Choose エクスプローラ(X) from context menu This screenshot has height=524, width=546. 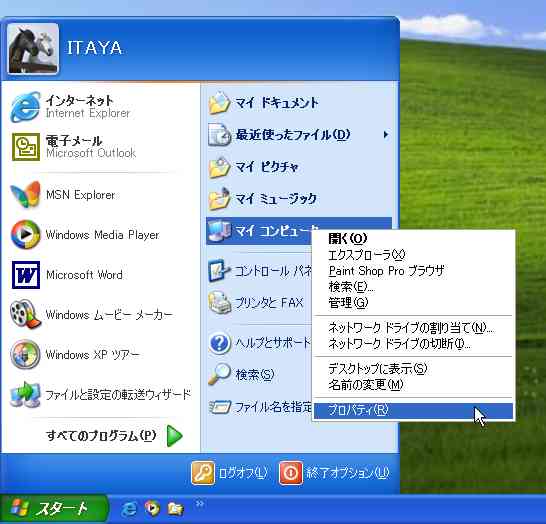point(413,255)
